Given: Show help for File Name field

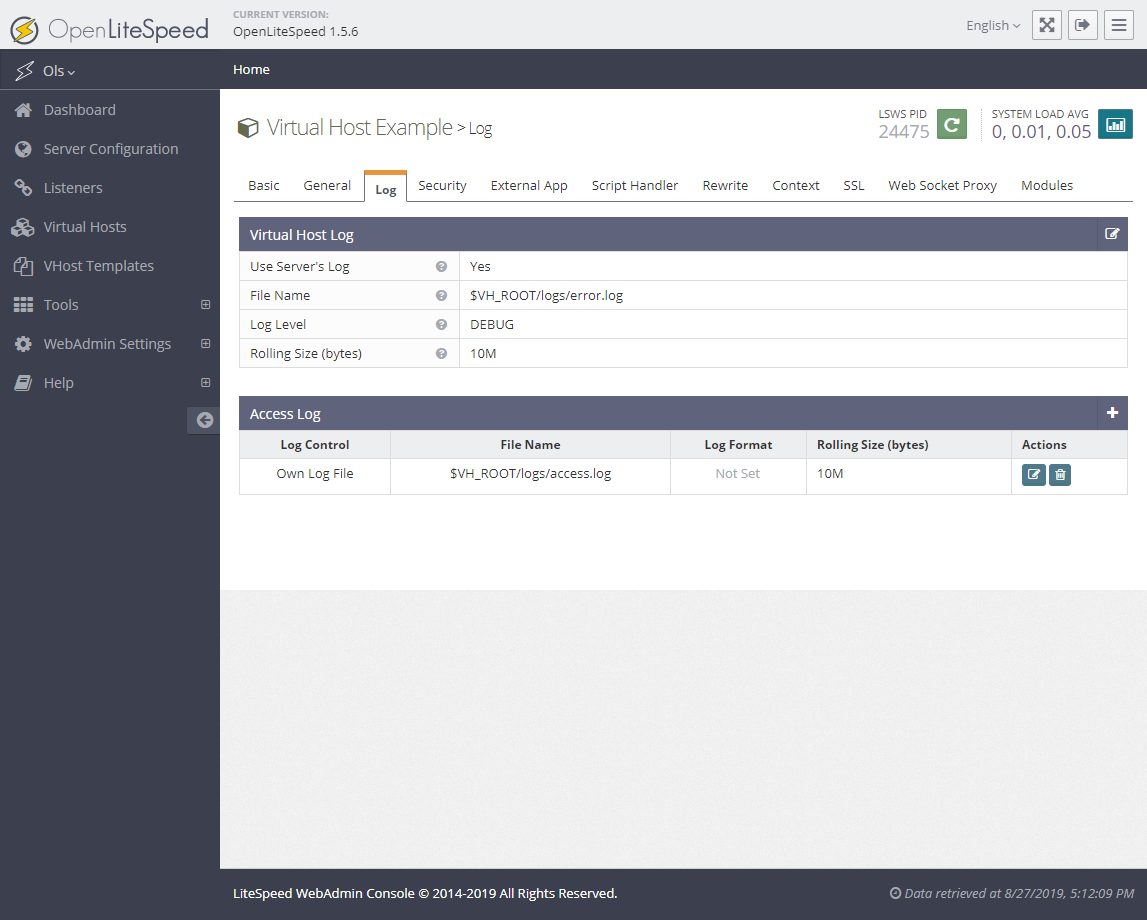Looking at the screenshot, I should pyautogui.click(x=441, y=295).
